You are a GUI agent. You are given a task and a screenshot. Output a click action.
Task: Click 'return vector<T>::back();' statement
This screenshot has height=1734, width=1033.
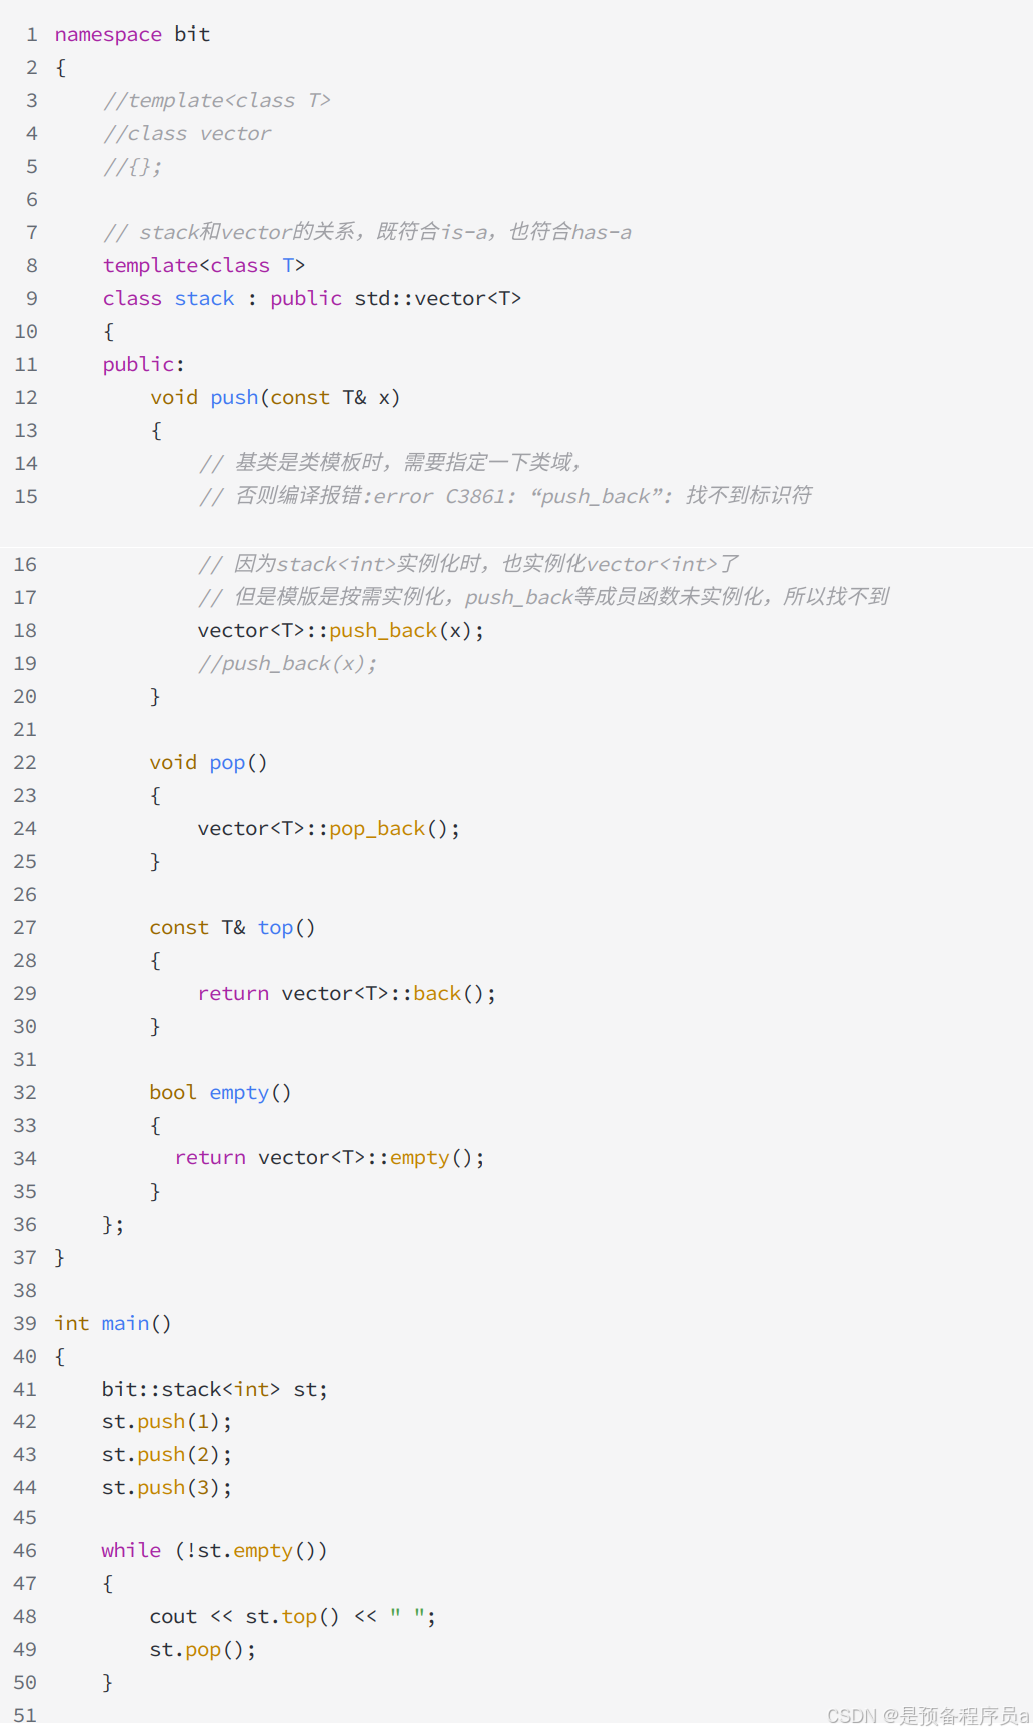(347, 993)
